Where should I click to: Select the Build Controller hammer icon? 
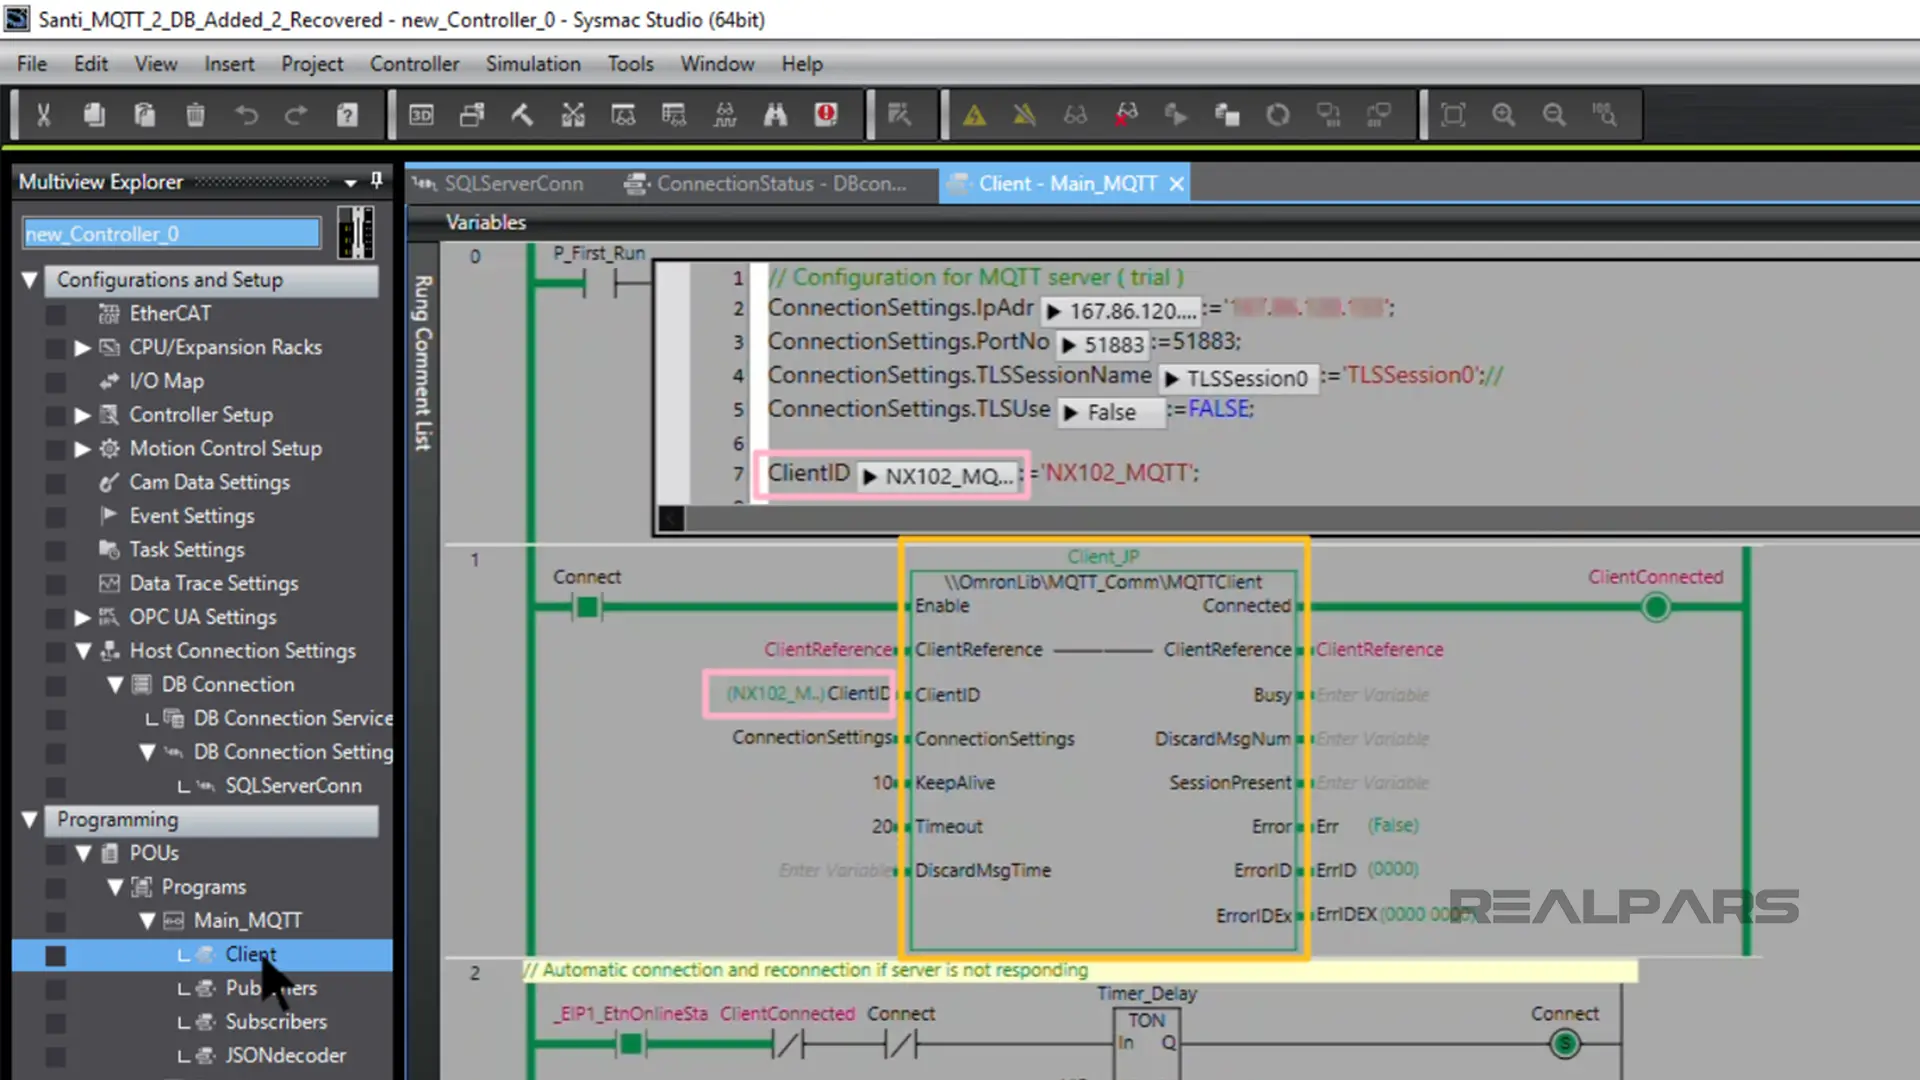coord(522,114)
